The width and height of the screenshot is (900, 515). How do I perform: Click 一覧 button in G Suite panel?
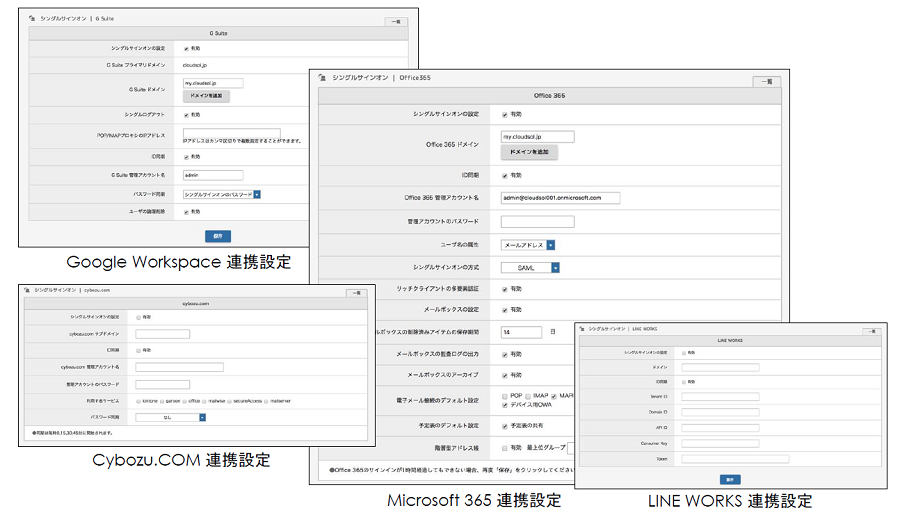click(x=396, y=22)
